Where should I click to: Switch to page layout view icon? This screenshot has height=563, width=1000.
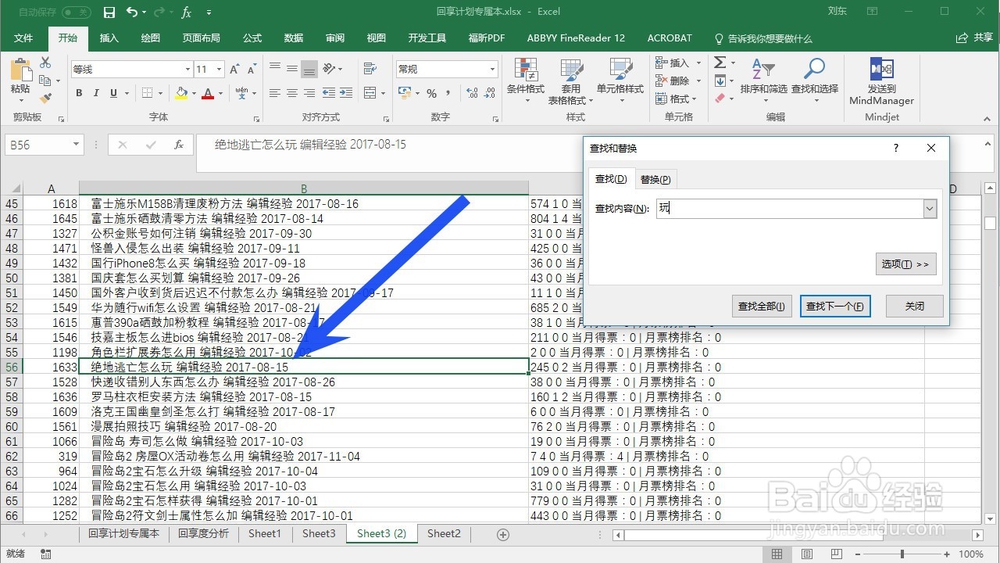807,554
